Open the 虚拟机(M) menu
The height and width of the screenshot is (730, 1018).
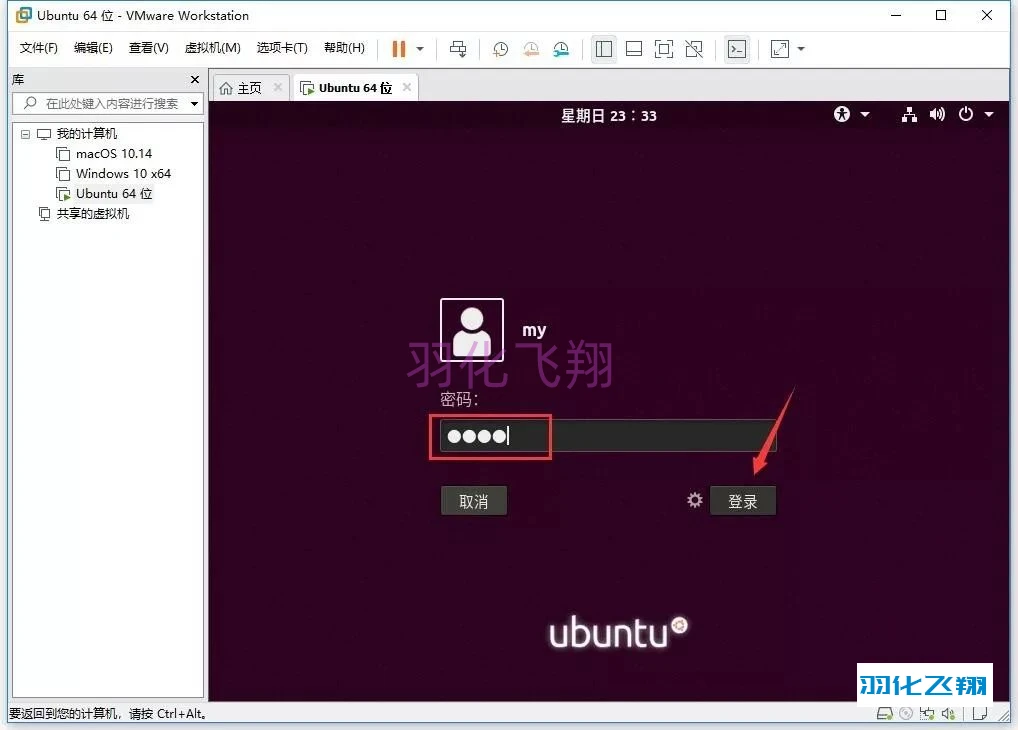212,48
